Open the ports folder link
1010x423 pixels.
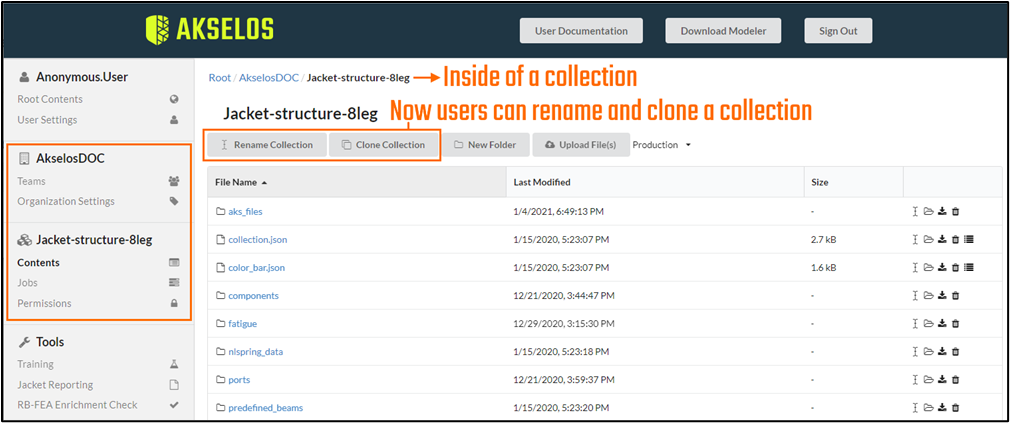239,379
